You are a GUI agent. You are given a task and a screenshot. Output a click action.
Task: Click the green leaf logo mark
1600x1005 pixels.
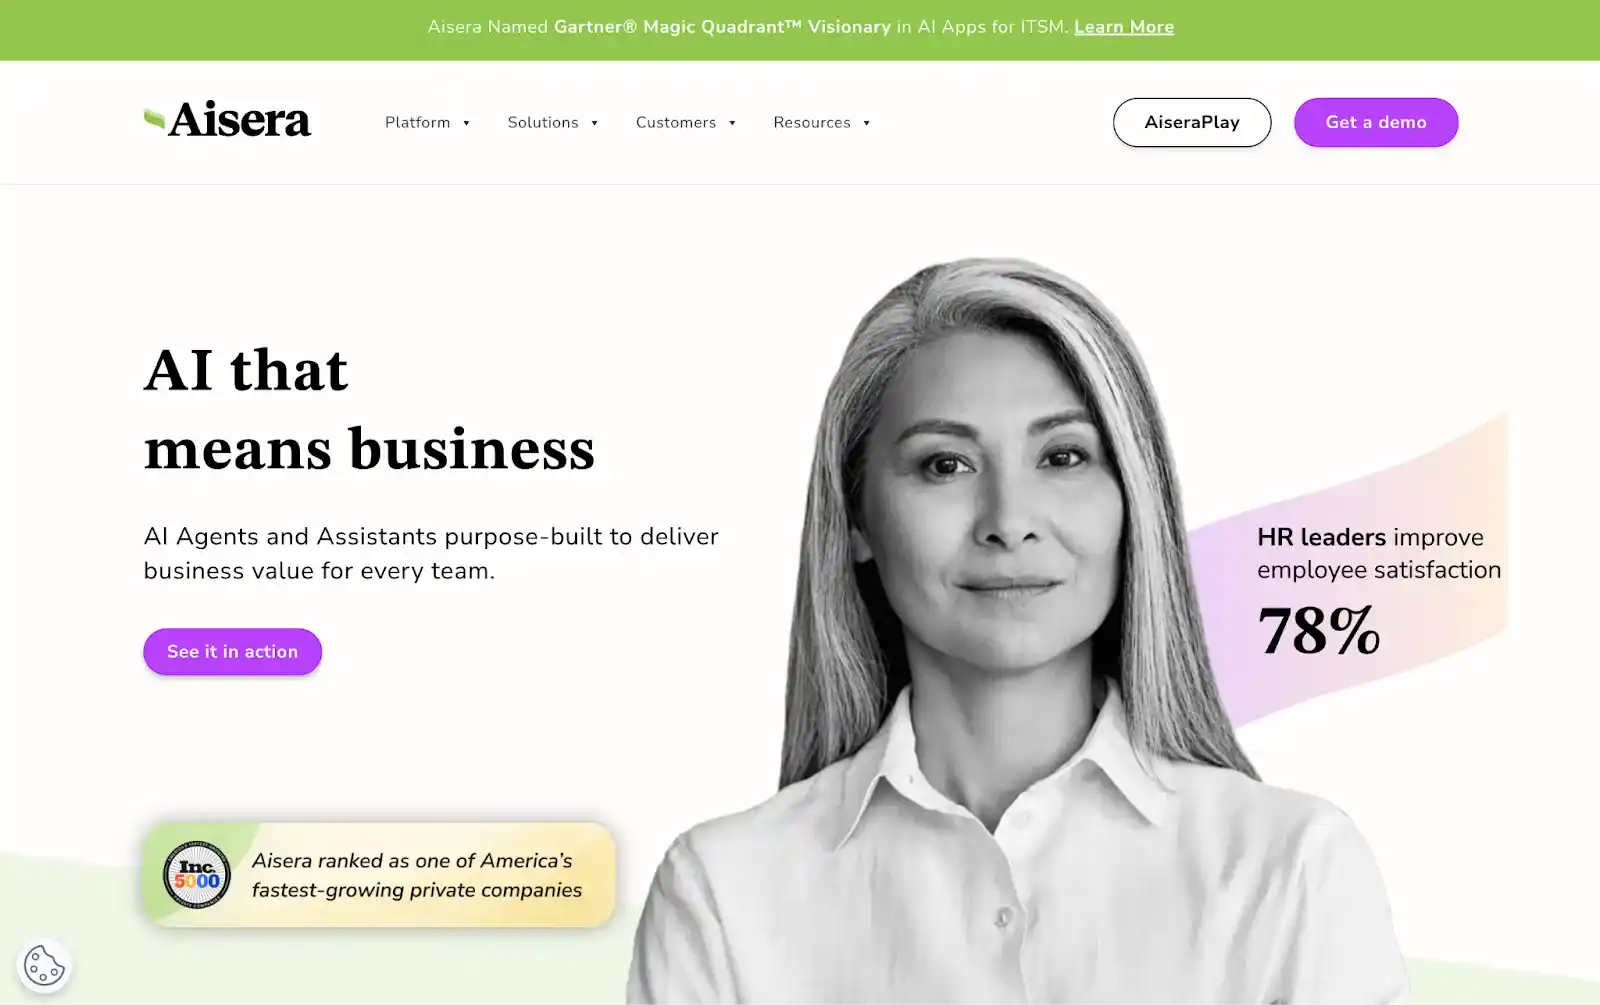(x=154, y=120)
